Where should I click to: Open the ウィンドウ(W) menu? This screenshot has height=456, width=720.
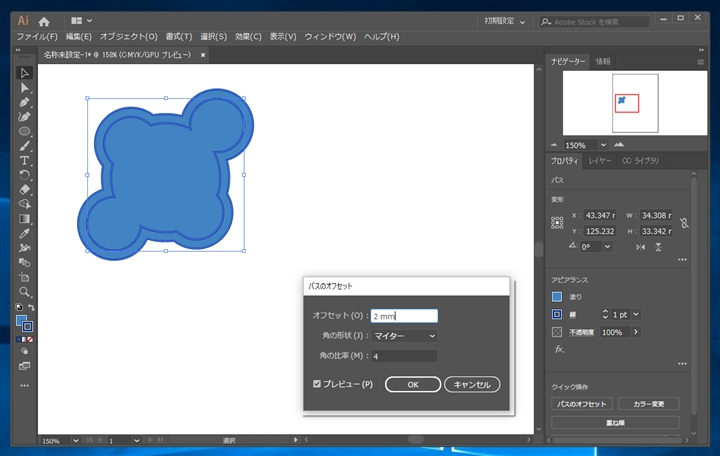point(330,37)
